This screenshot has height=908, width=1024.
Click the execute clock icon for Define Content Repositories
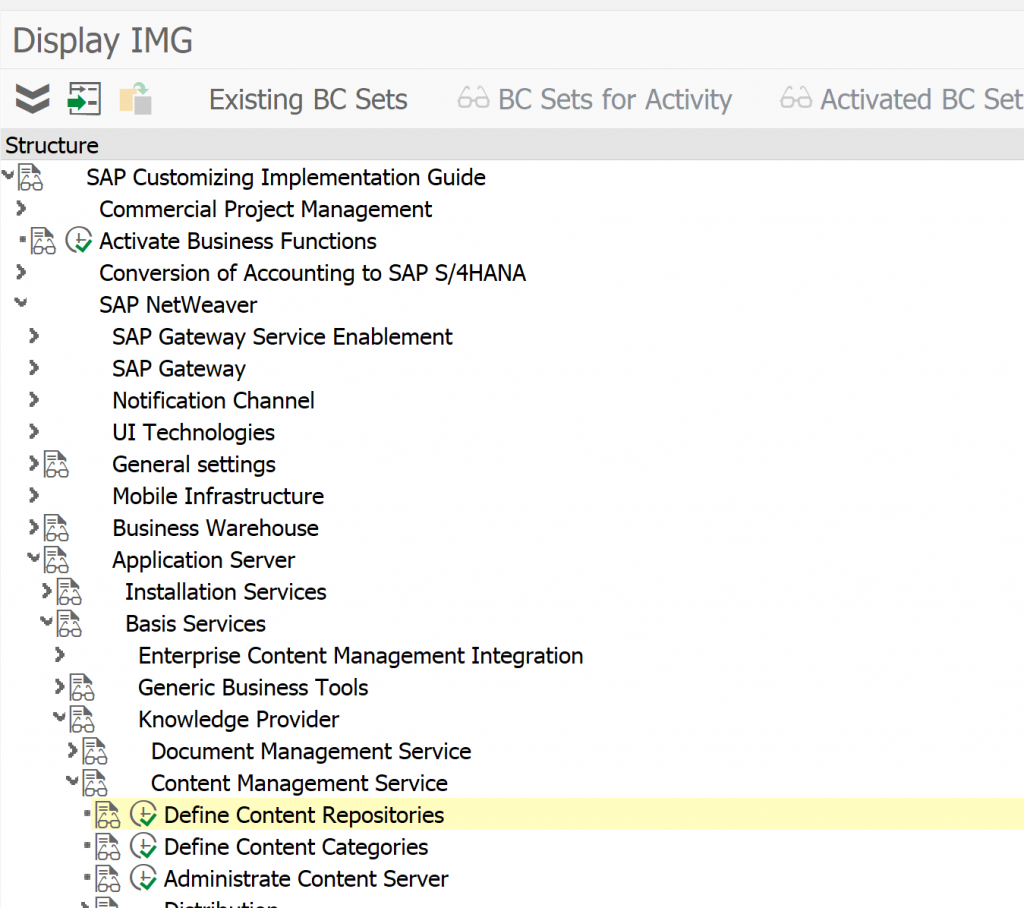click(144, 815)
